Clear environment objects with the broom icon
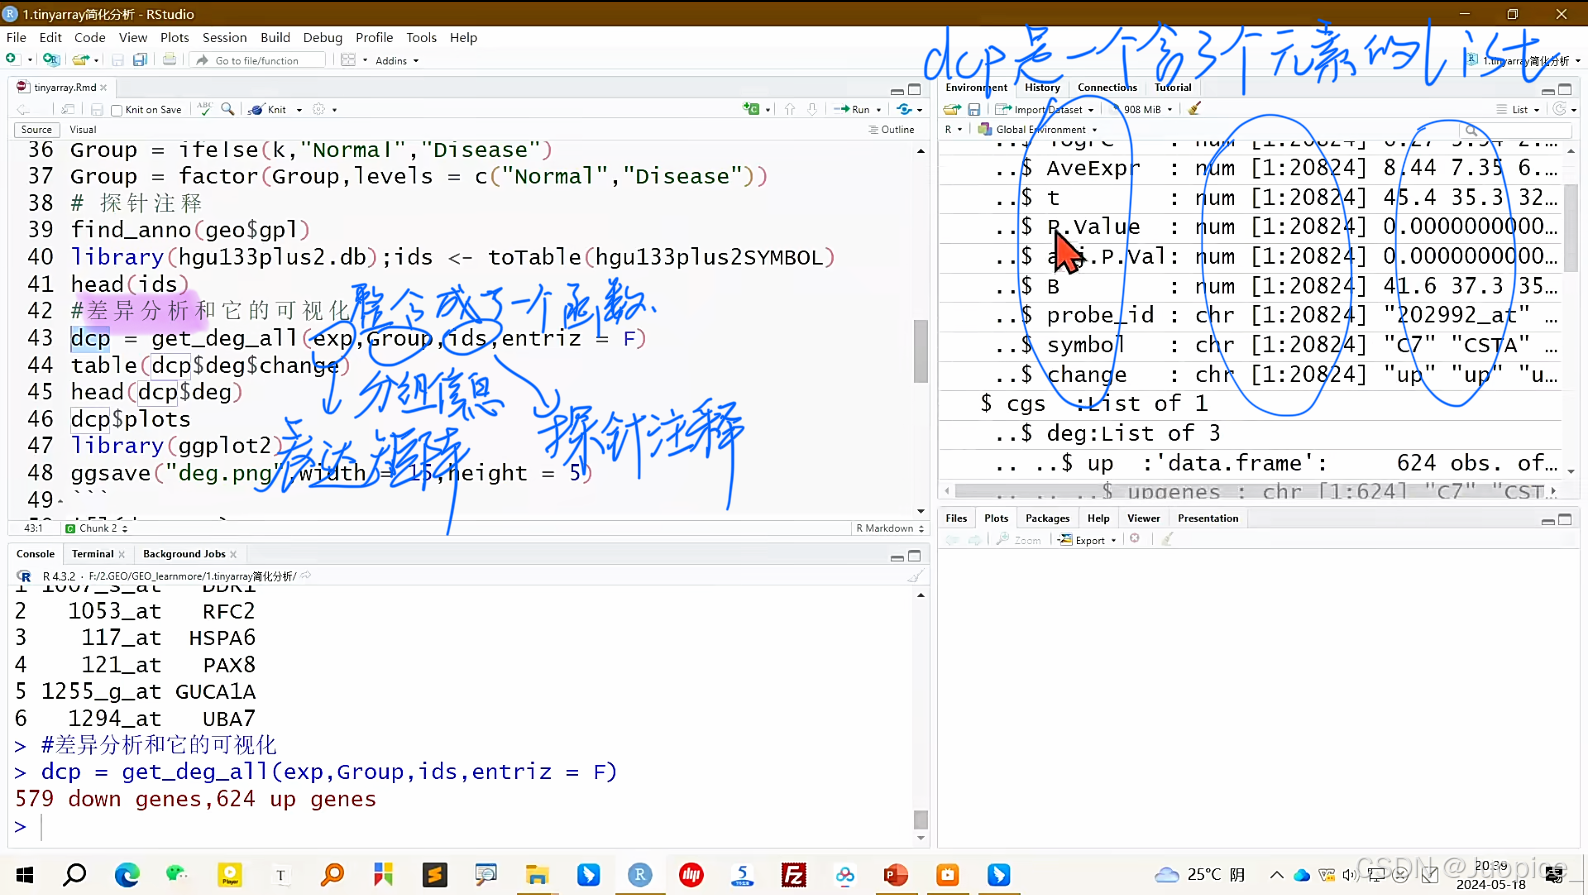1588x895 pixels. tap(1194, 109)
